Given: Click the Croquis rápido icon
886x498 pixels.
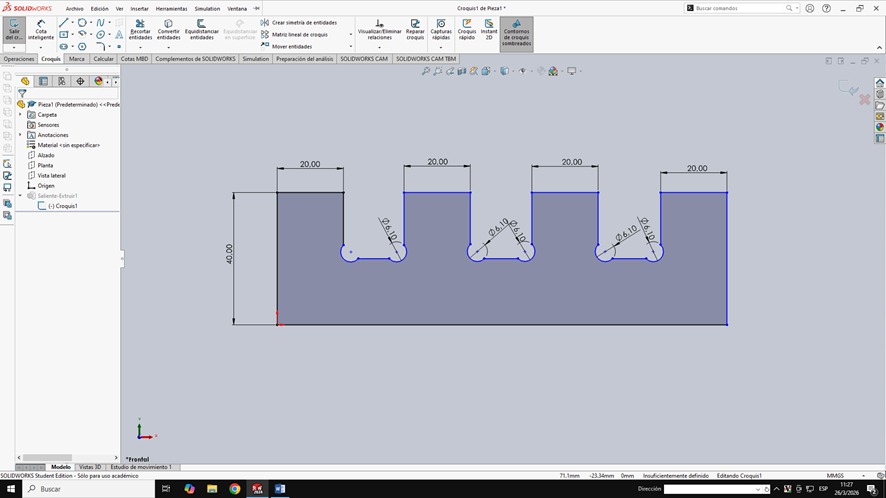Looking at the screenshot, I should coord(467,23).
